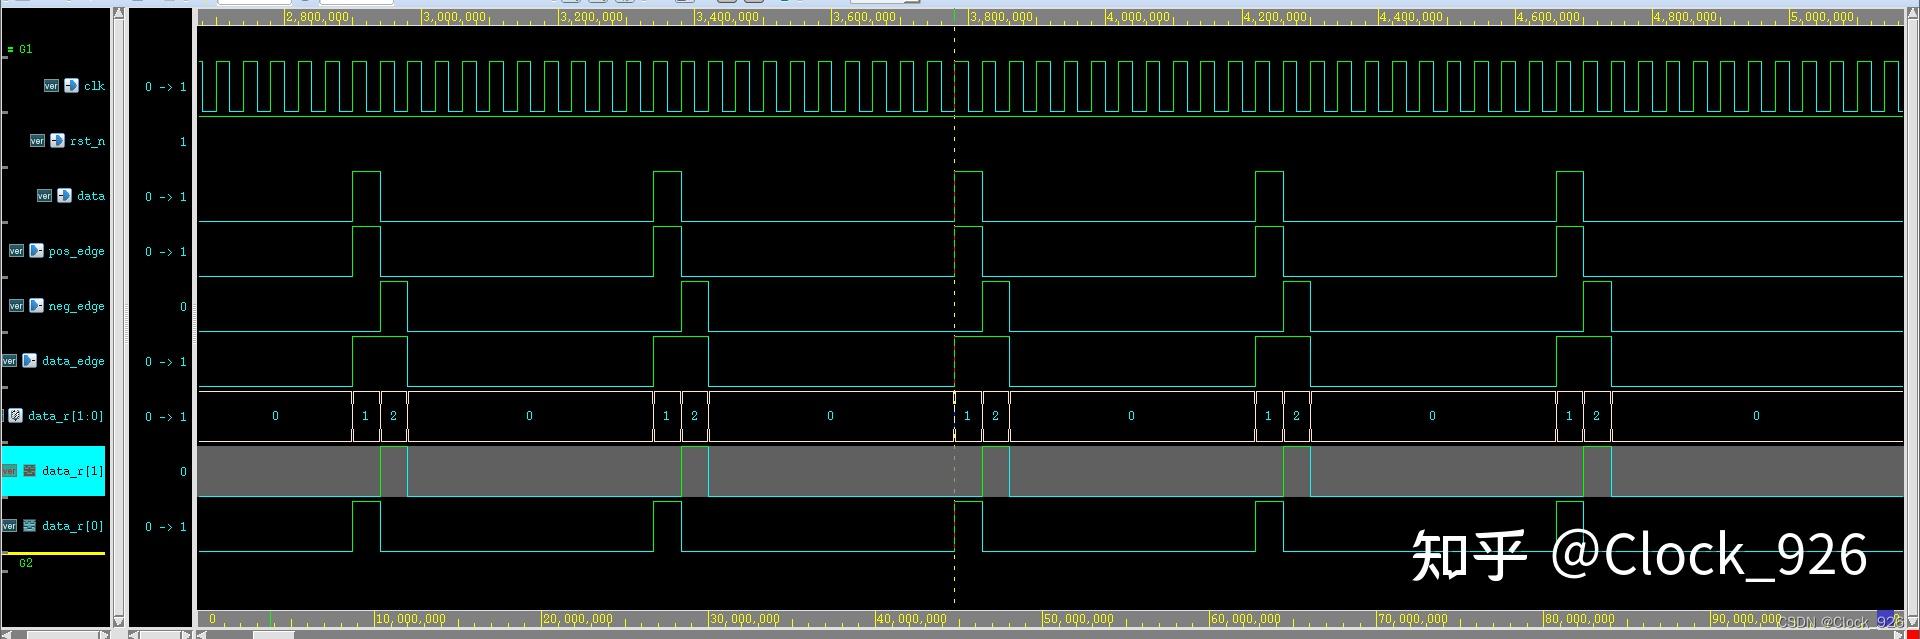
Task: Click the clk value 0 -> 1
Action: (166, 87)
